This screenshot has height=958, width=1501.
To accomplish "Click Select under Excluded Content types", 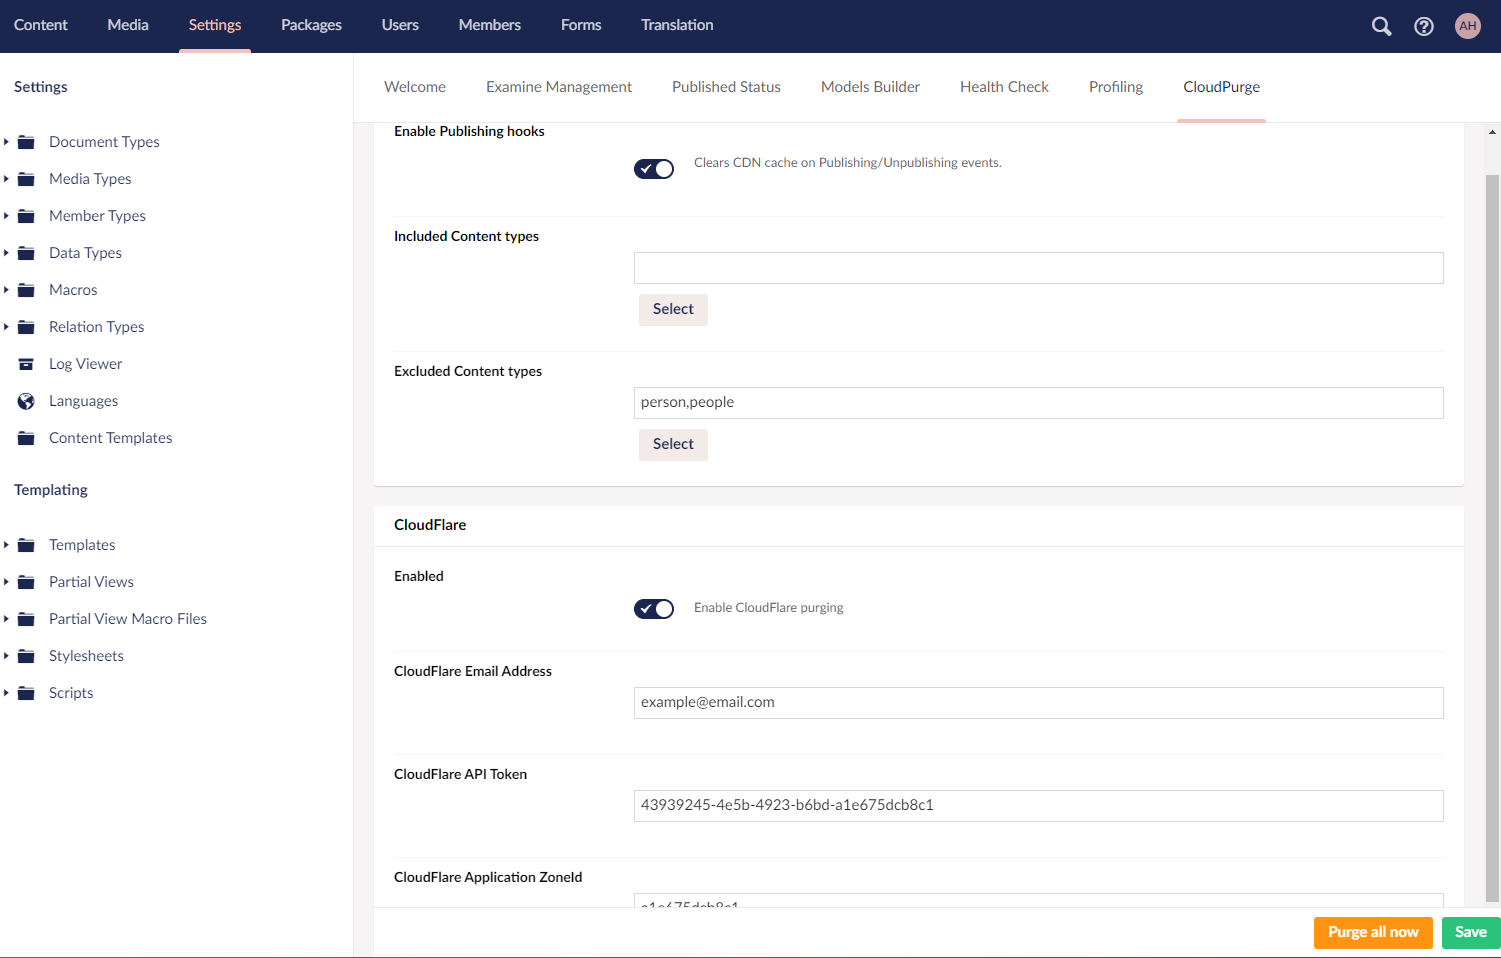I will click(x=673, y=445).
